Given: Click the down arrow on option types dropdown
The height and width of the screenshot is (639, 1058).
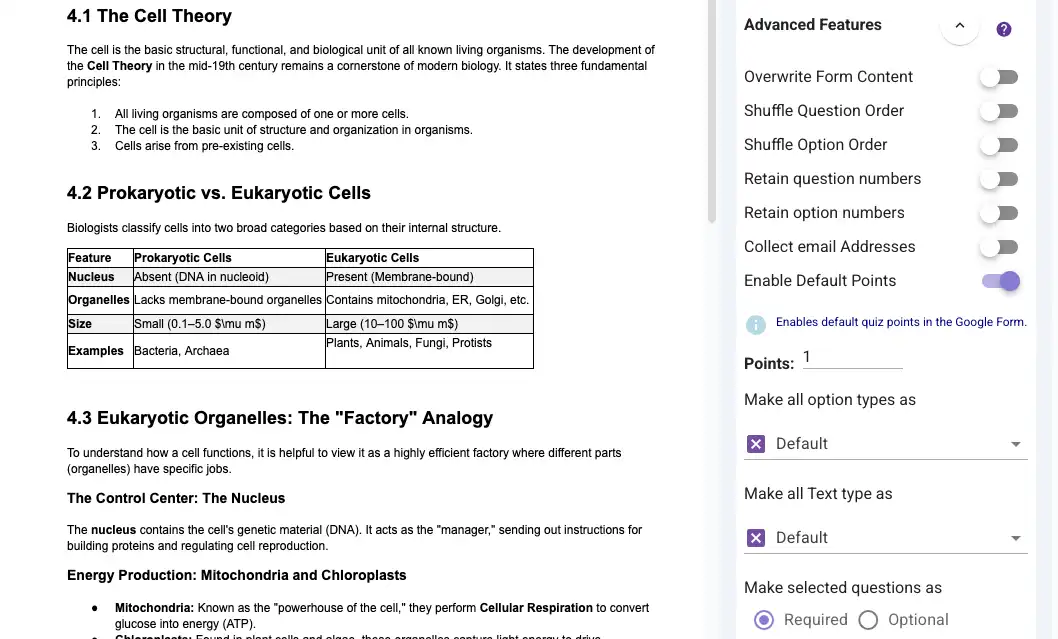Looking at the screenshot, I should [1016, 443].
